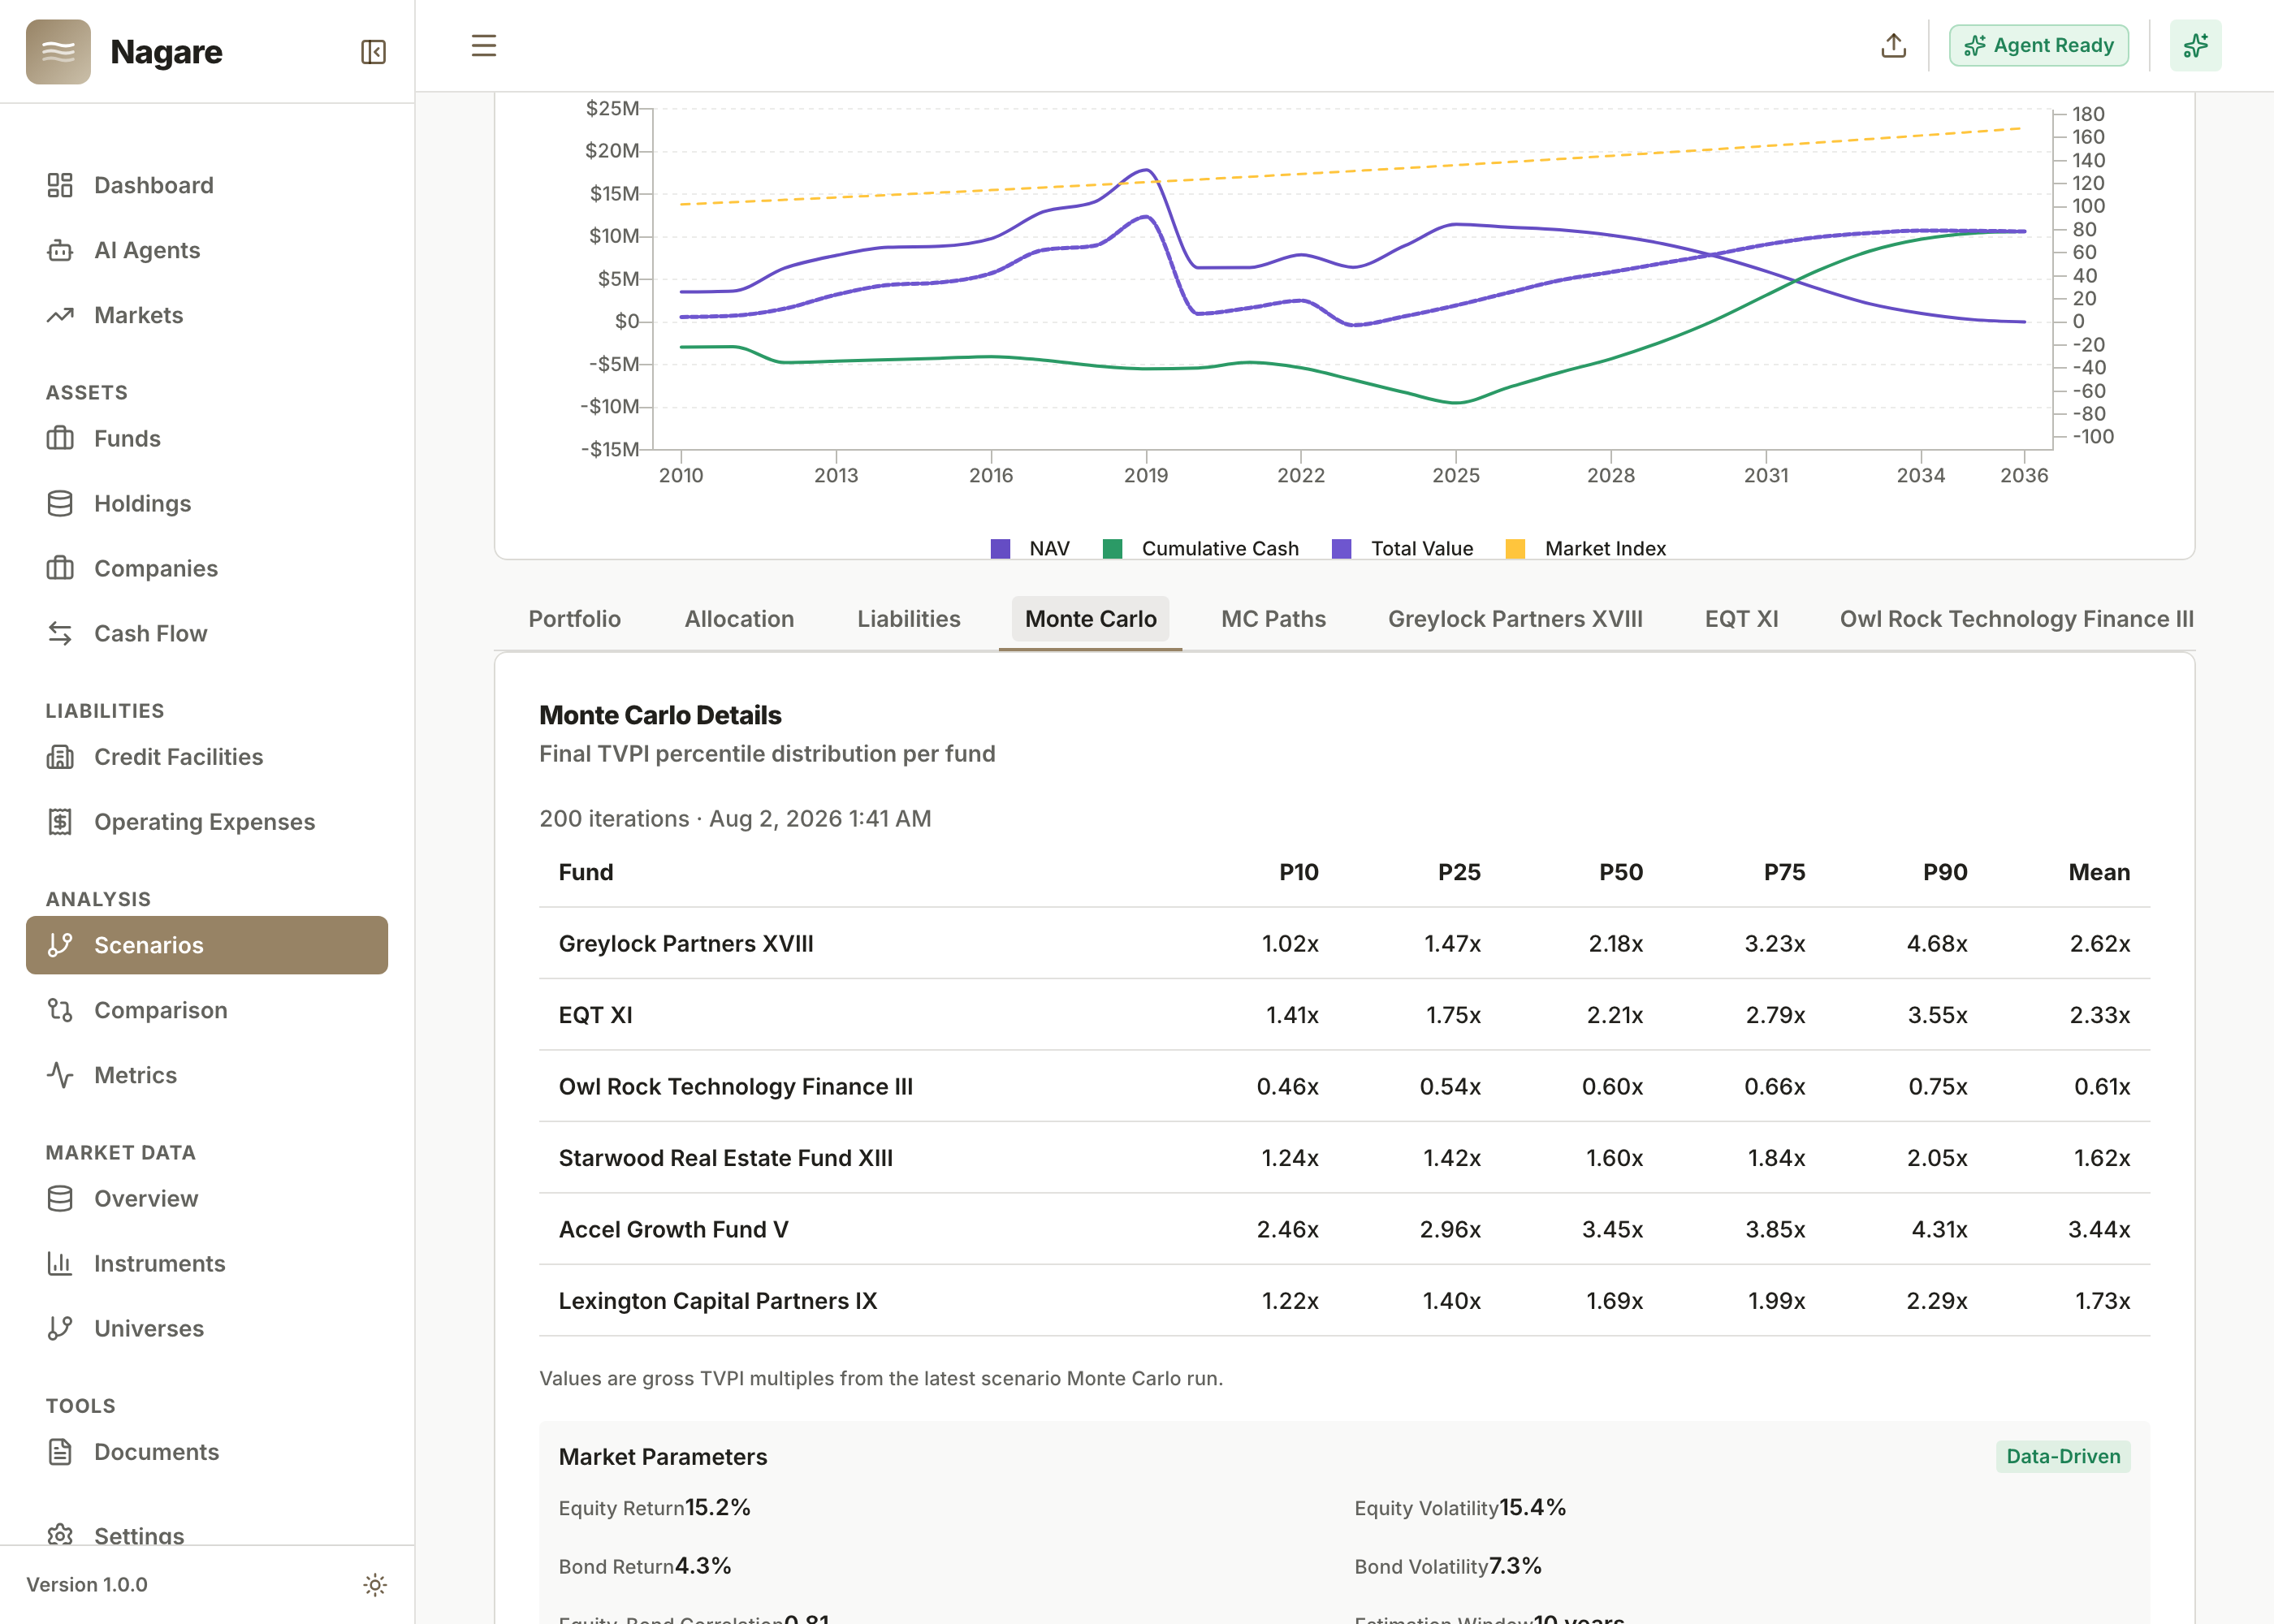Viewport: 2274px width, 1624px height.
Task: Open the Greylock Partners XVIII tab
Action: point(1516,619)
